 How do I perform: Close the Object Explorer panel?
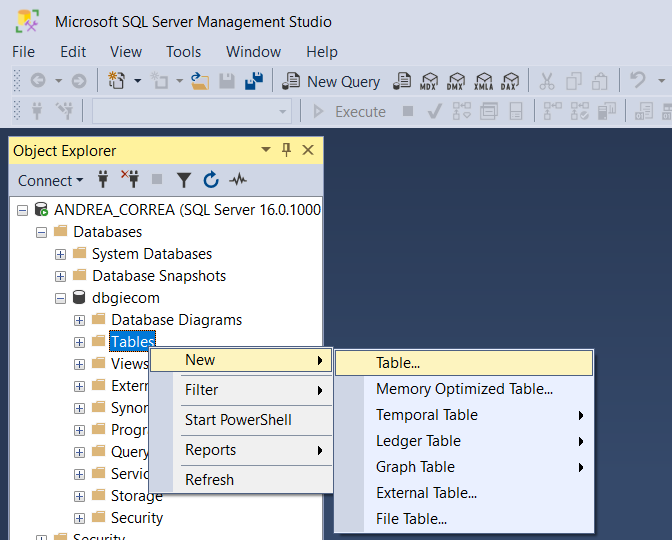click(x=308, y=150)
